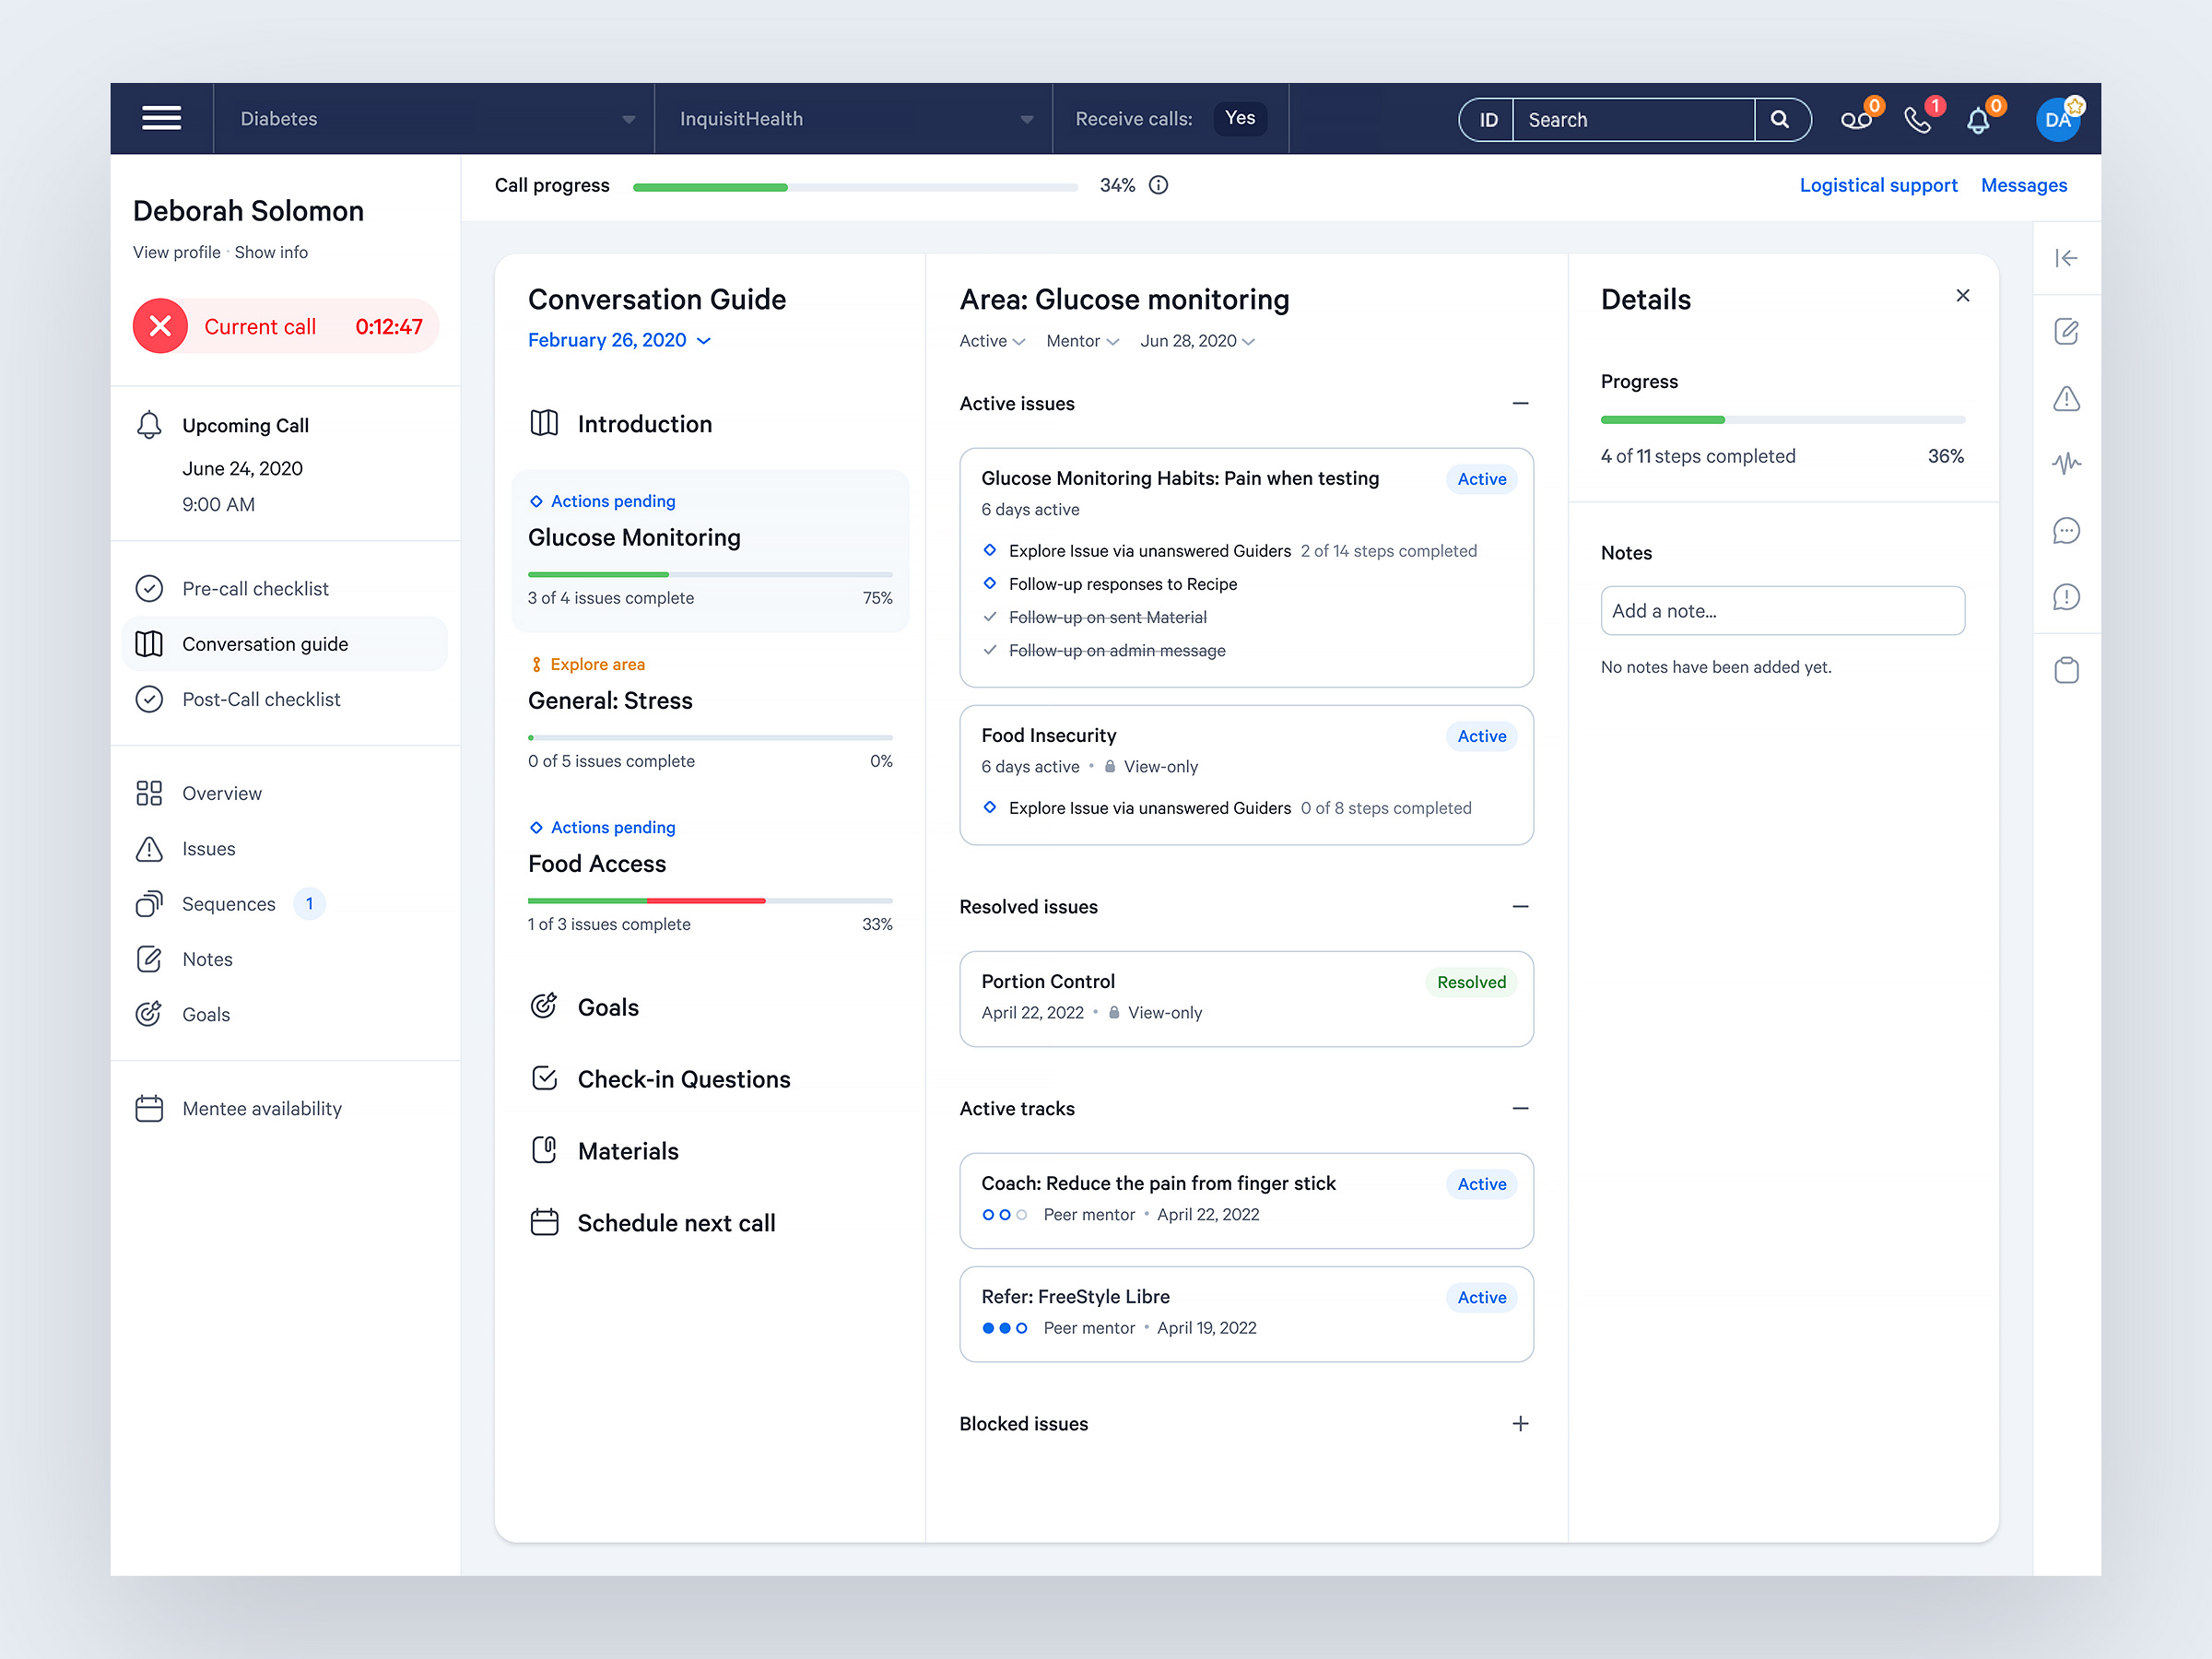Click the Add a note field
Viewport: 2212px width, 1659px height.
(x=1783, y=610)
